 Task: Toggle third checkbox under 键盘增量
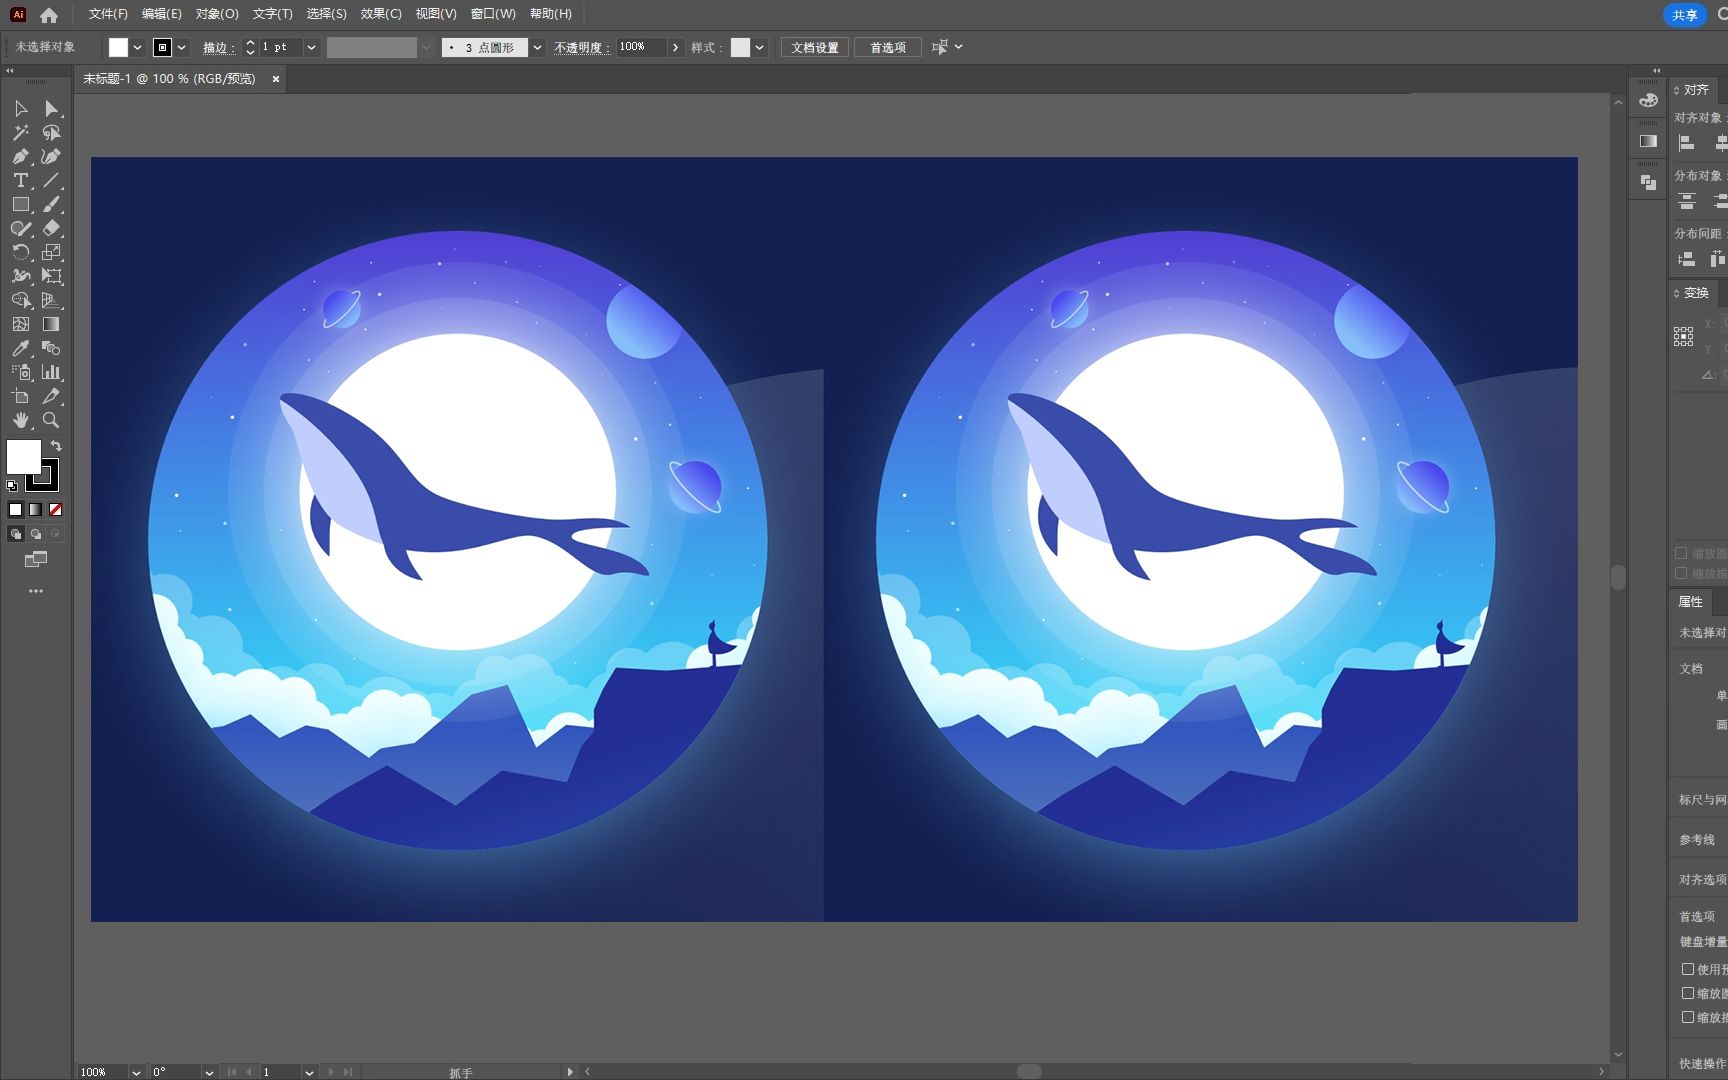coord(1688,1017)
